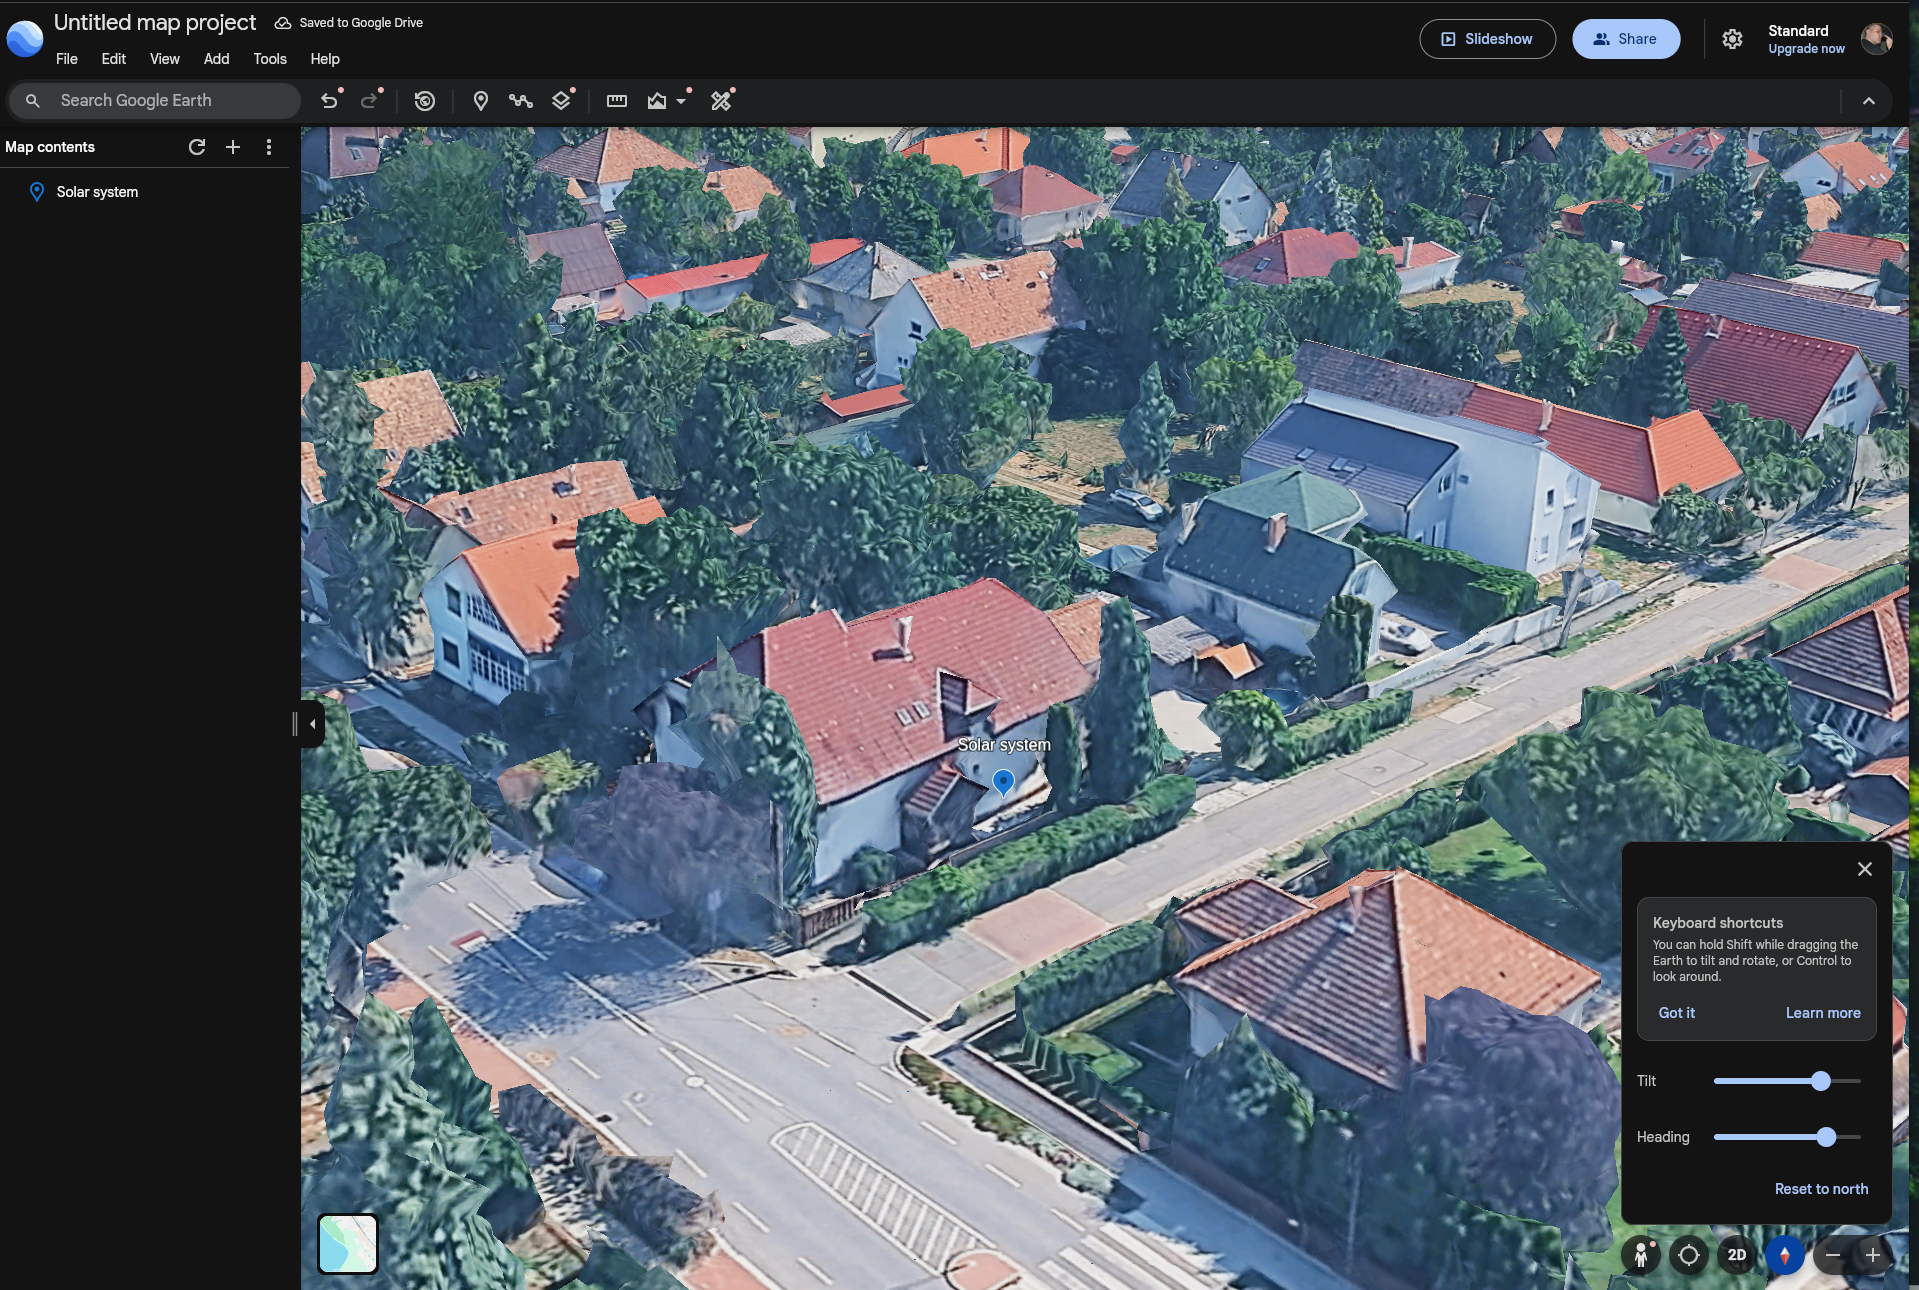Open the settings gear icon
This screenshot has height=1290, width=1919.
1733,39
